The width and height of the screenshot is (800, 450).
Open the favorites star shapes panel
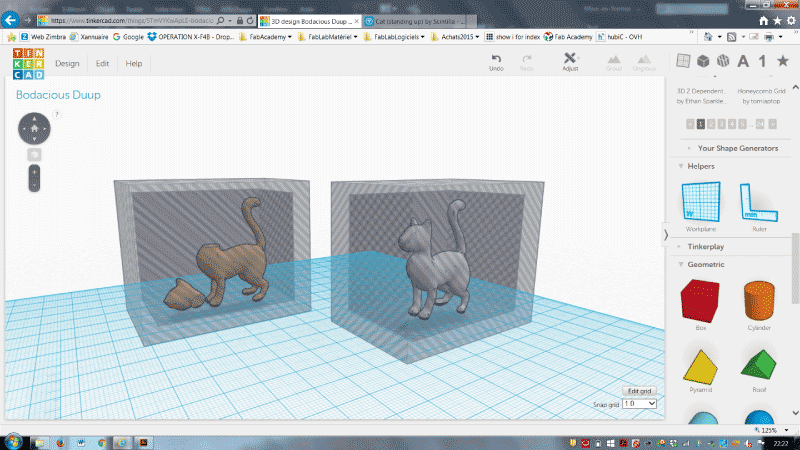[783, 61]
